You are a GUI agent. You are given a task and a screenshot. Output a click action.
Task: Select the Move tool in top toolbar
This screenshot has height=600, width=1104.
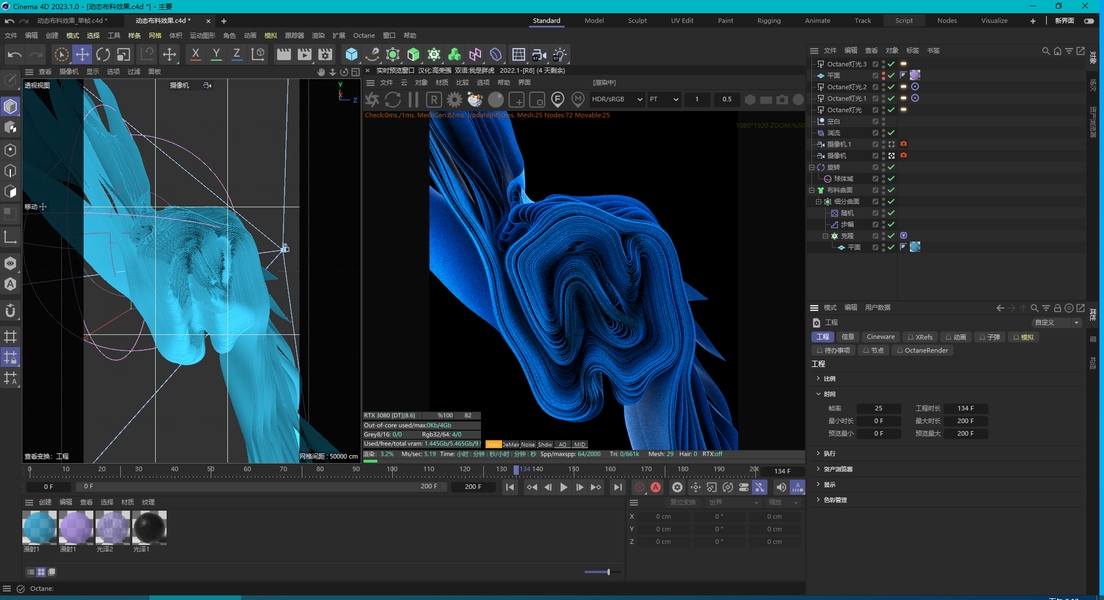coord(82,54)
